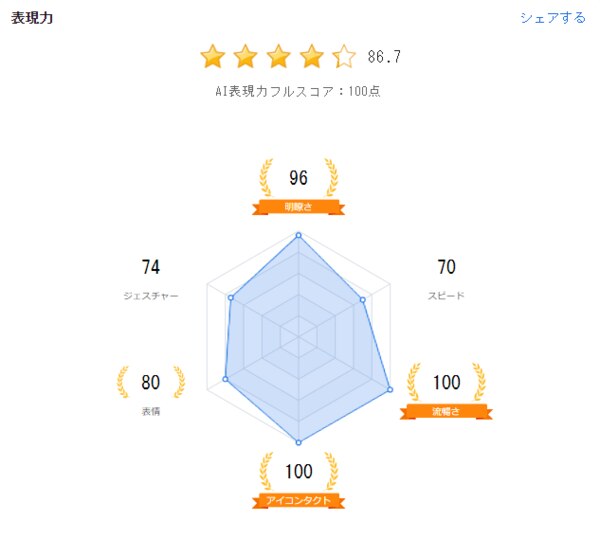The width and height of the screenshot is (600, 557).
Task: Select the top radar chart data point
Action: click(x=298, y=236)
